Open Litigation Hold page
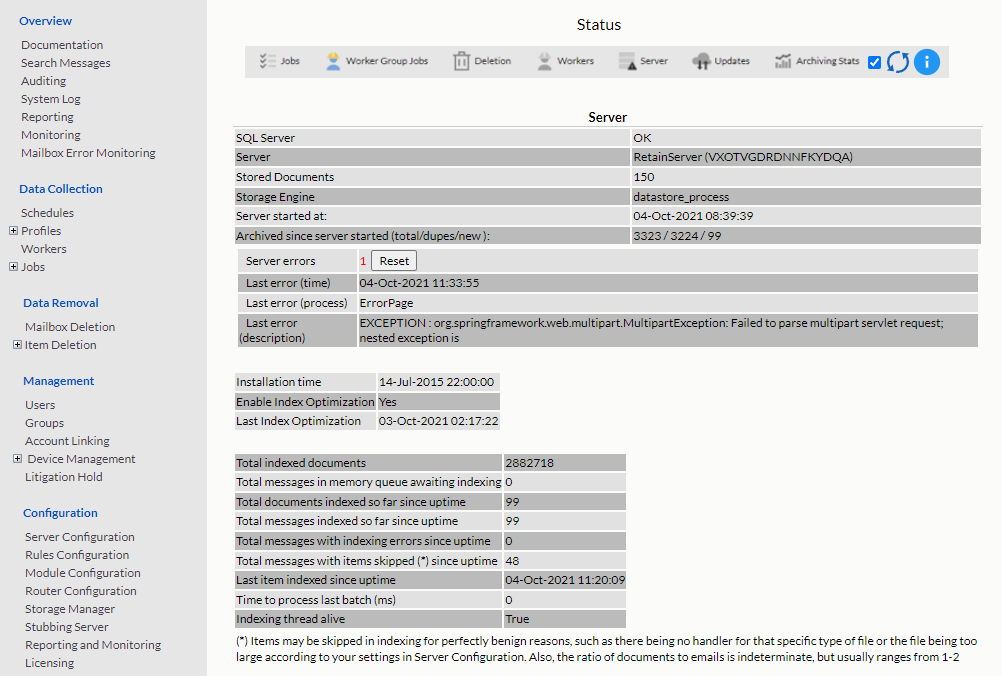Viewport: 1002px width, 676px height. [64, 477]
